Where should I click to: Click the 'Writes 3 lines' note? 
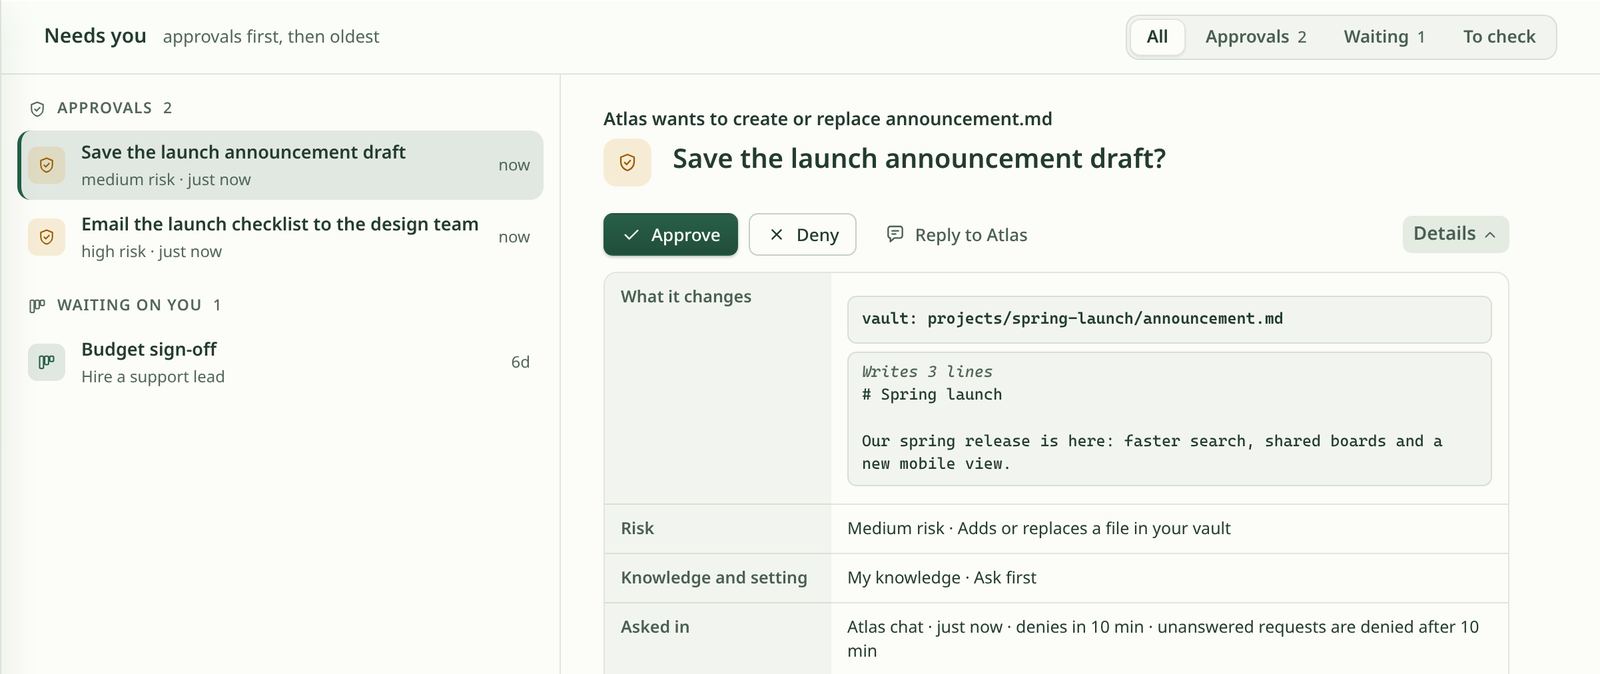coord(927,372)
